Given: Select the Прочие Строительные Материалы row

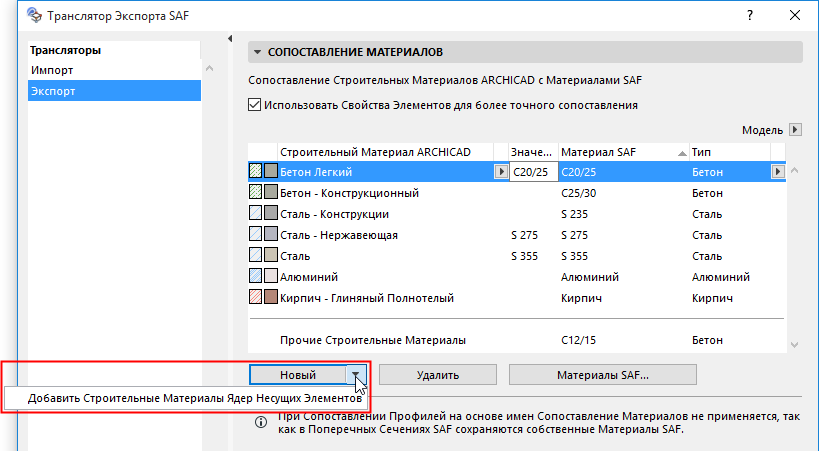Looking at the screenshot, I should (x=517, y=340).
